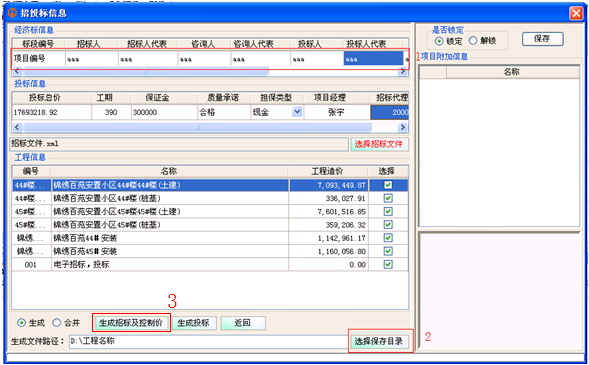
Task: Click the 工程造价 column header
Action: (327, 171)
